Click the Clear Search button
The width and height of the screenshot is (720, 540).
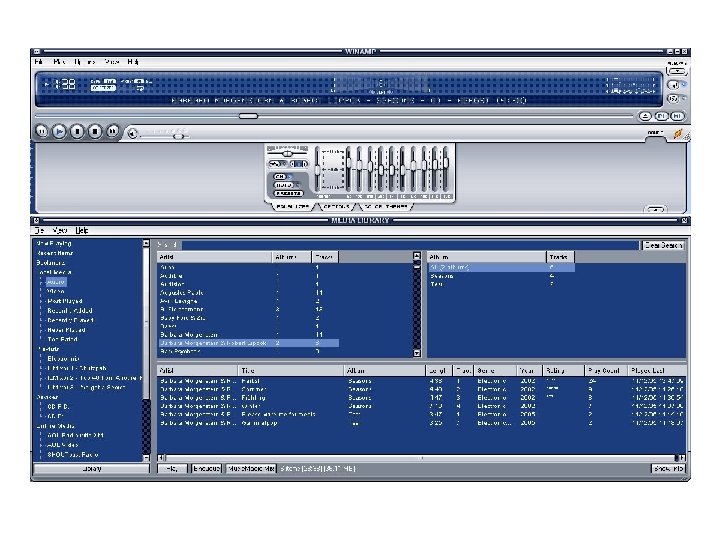coord(664,245)
